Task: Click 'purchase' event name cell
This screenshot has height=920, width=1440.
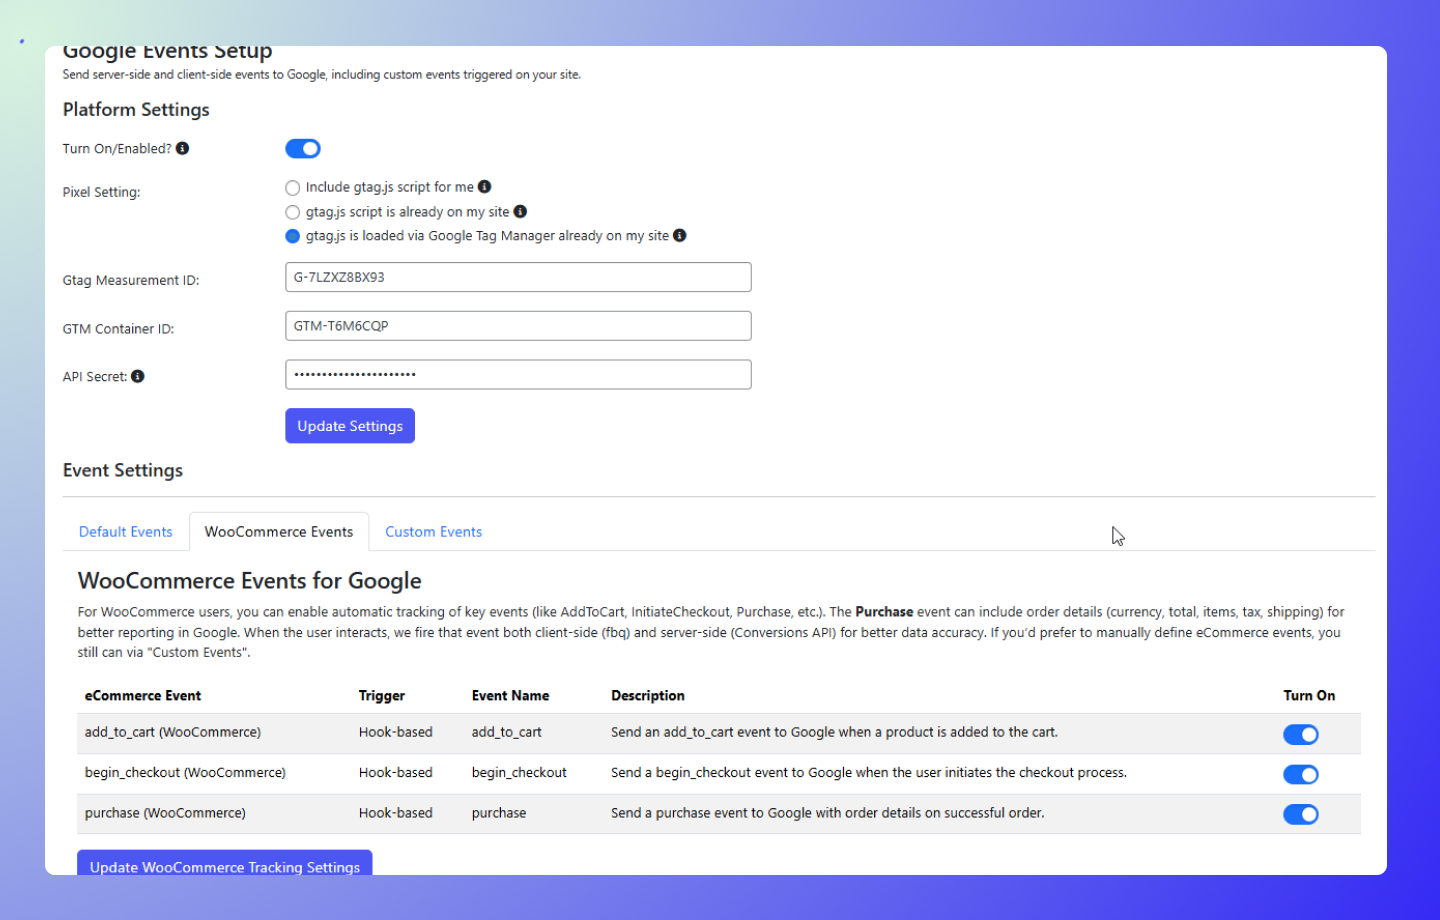Action: pos(499,813)
